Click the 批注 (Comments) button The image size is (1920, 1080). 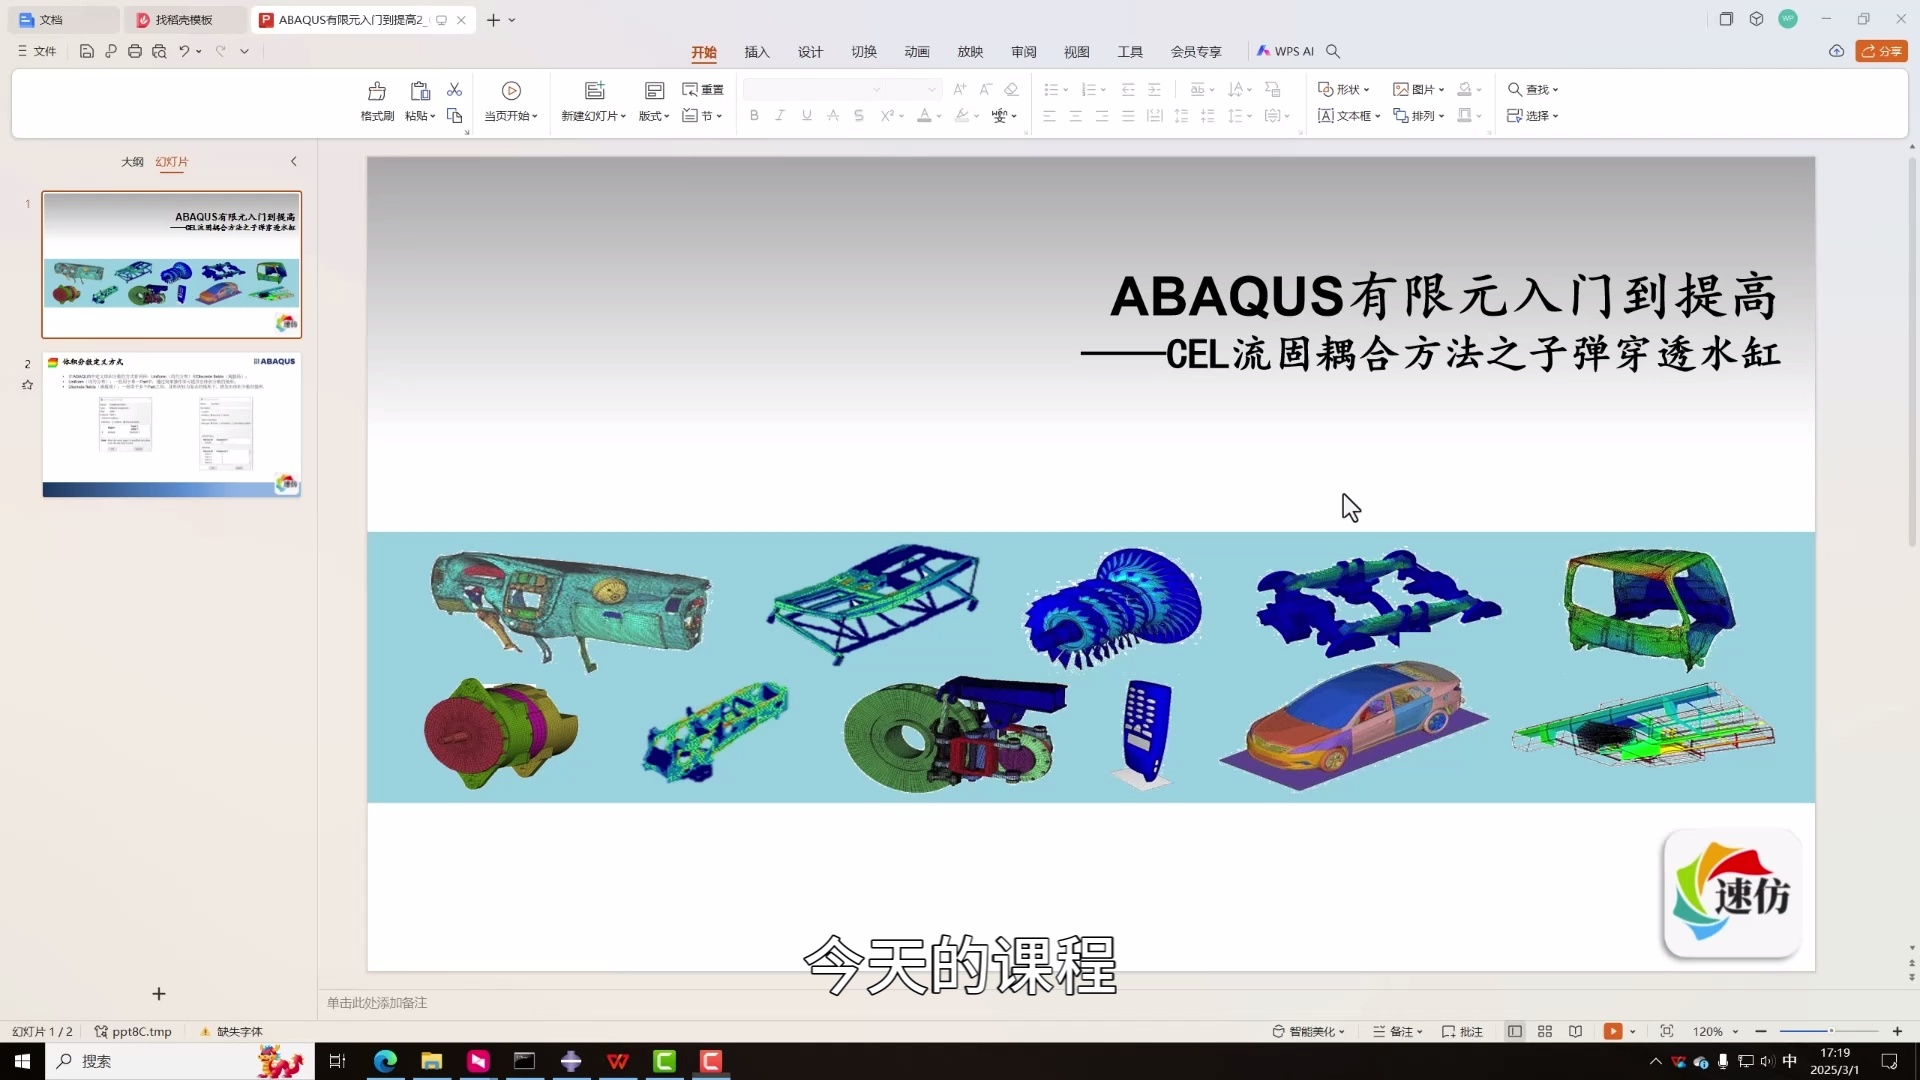(x=1463, y=1031)
